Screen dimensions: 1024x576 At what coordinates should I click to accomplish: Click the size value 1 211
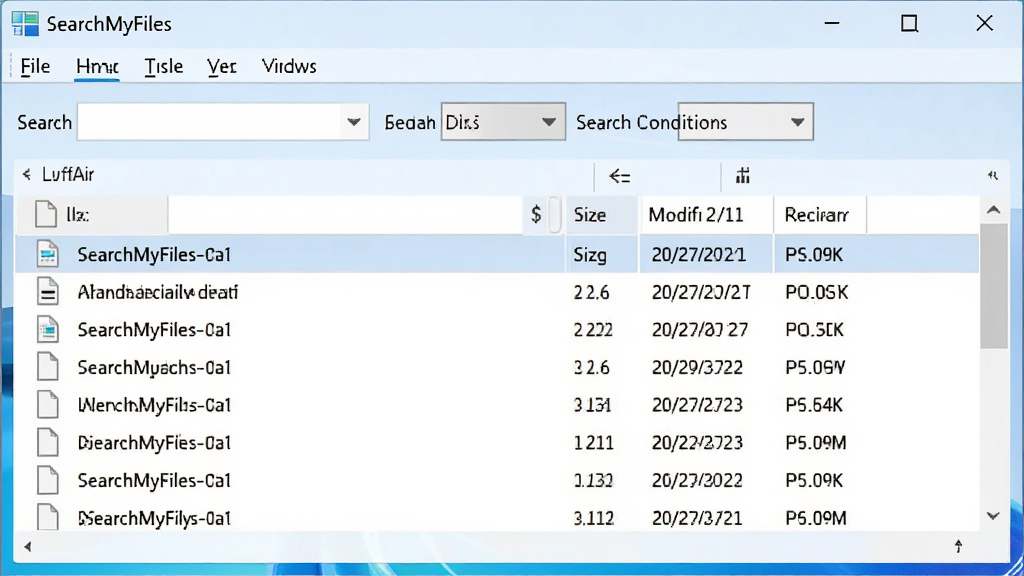point(594,443)
